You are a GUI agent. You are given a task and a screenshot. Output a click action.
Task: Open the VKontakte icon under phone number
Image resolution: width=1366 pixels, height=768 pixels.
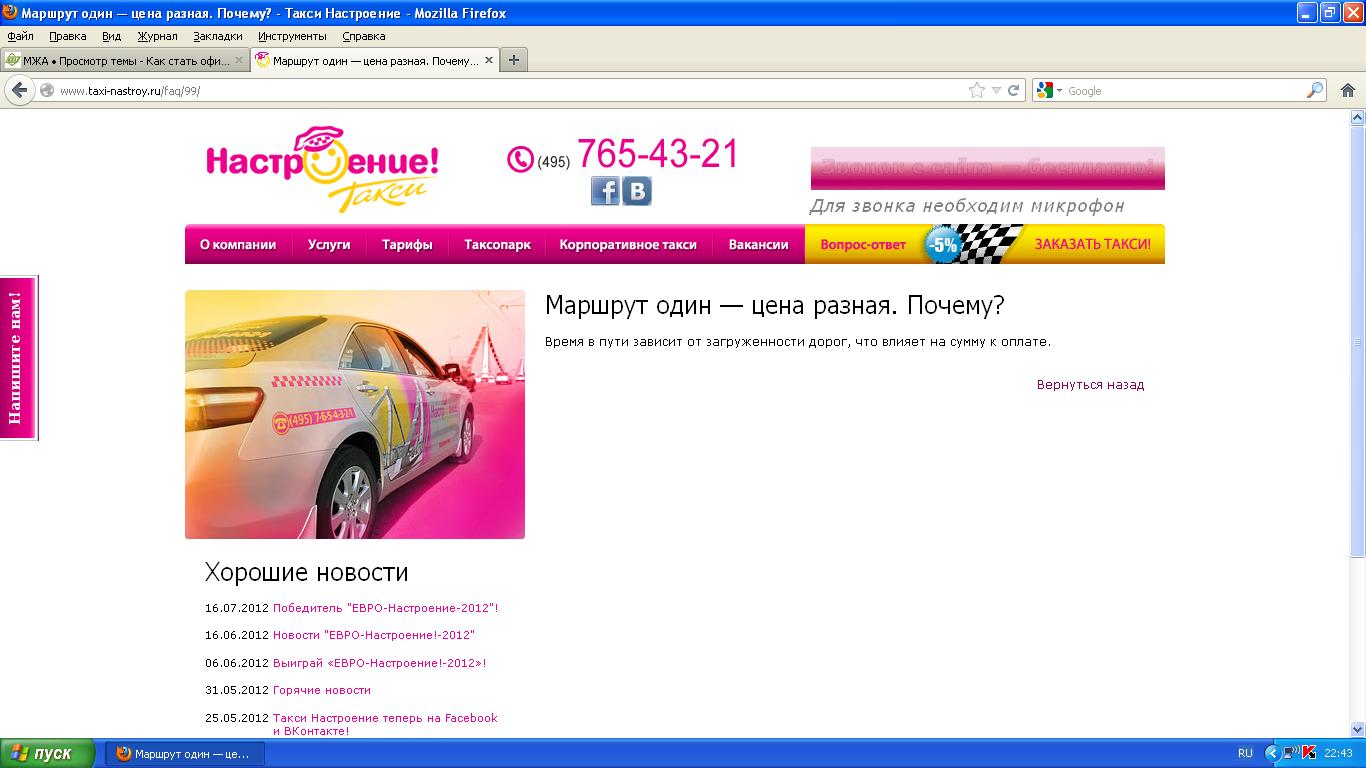[x=637, y=190]
